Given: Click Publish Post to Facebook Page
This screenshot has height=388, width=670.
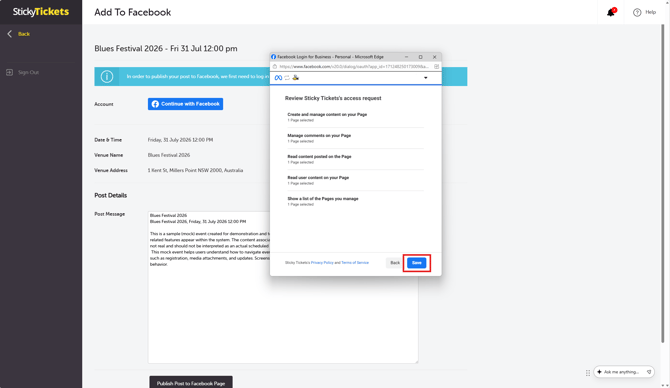Looking at the screenshot, I should pyautogui.click(x=191, y=383).
